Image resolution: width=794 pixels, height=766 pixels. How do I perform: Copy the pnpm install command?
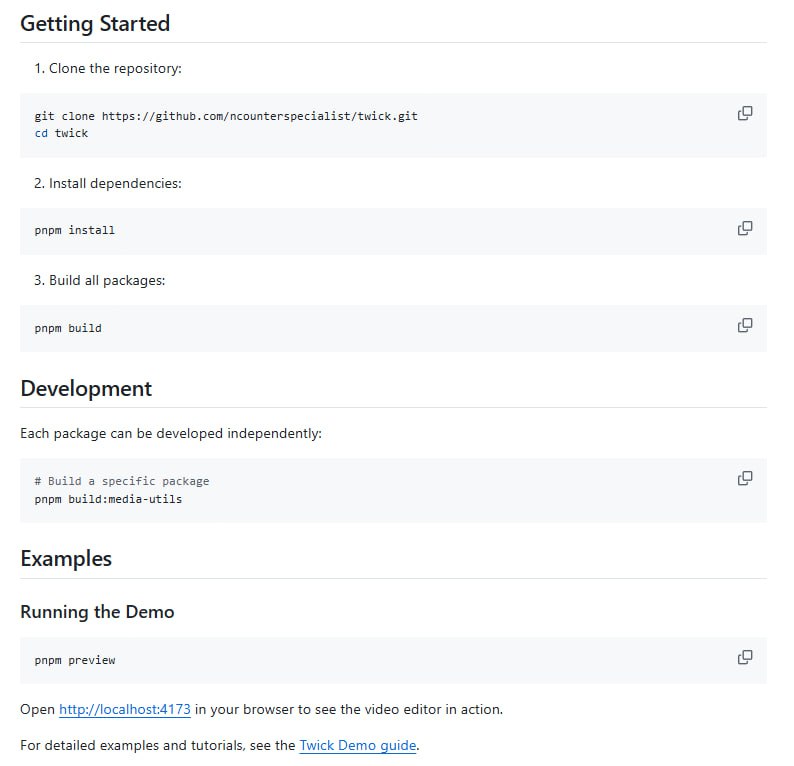tap(744, 229)
